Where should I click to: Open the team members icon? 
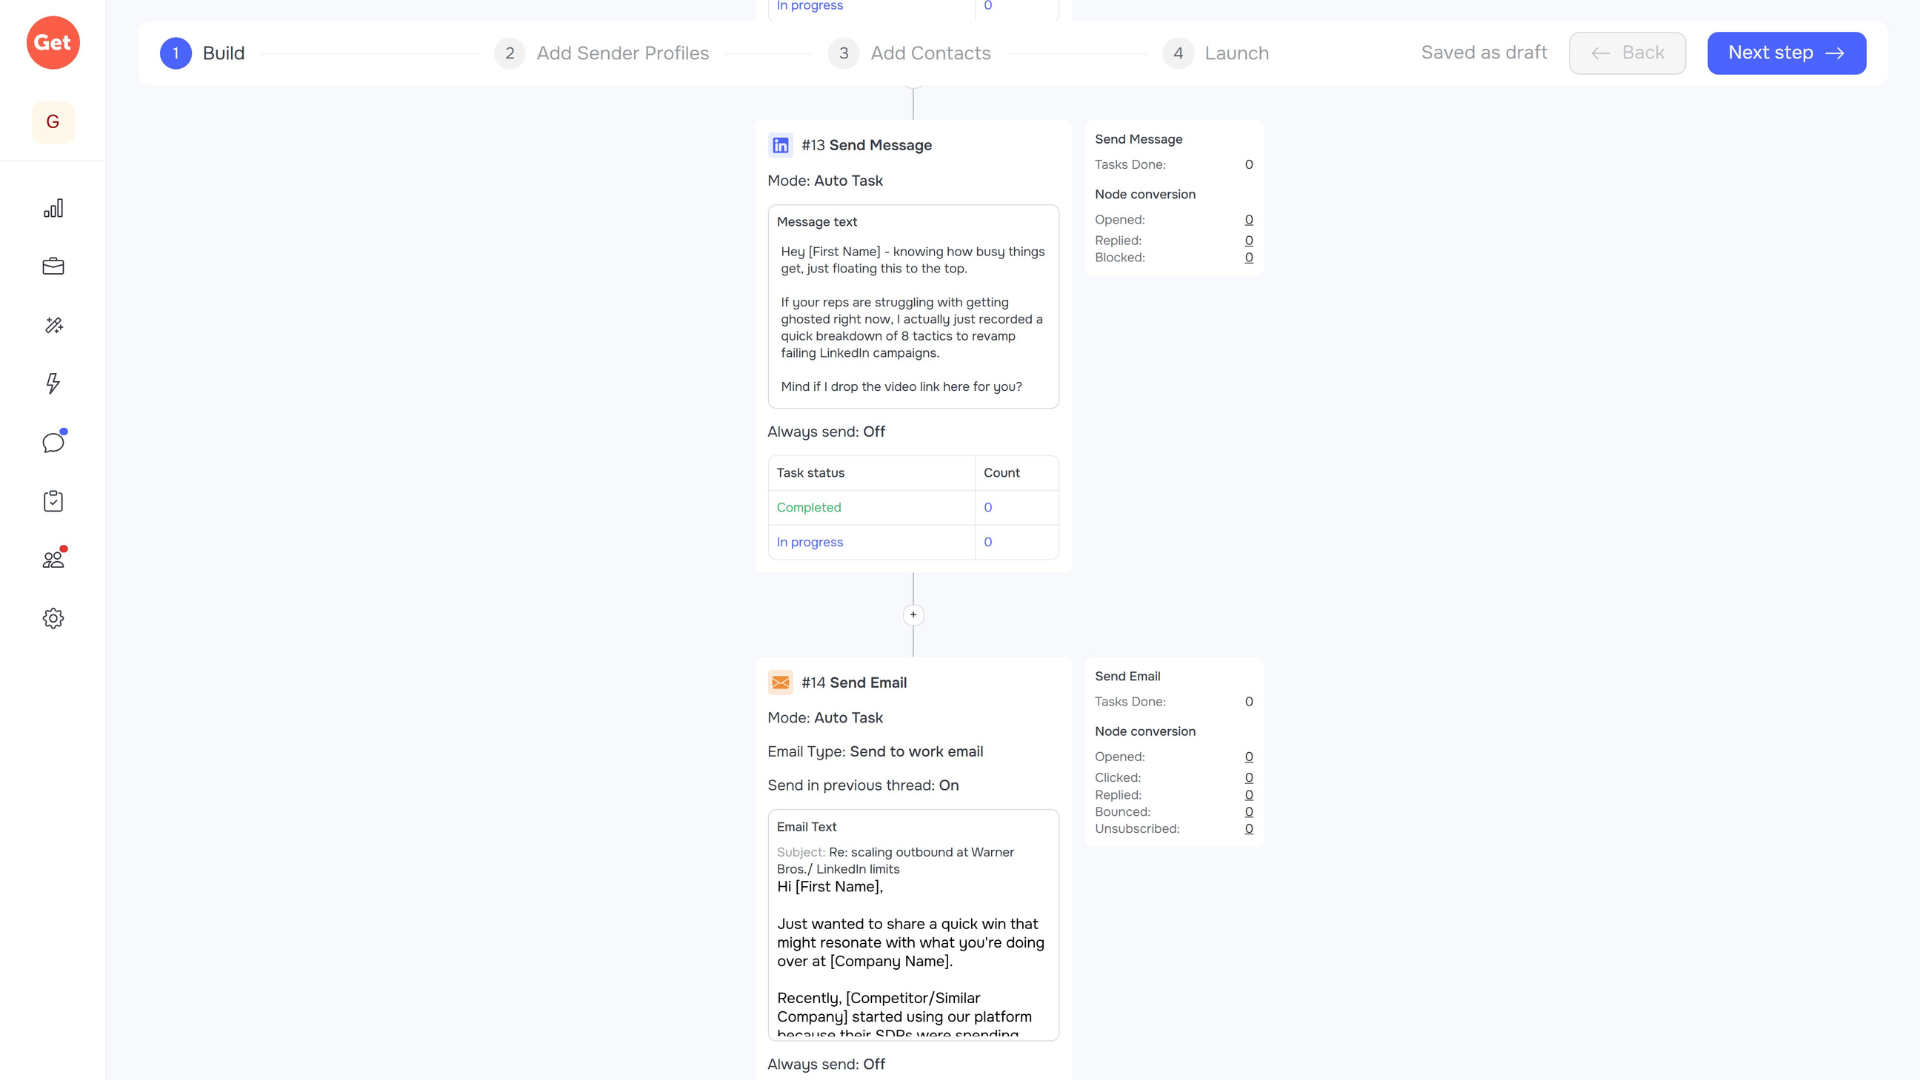pos(53,560)
